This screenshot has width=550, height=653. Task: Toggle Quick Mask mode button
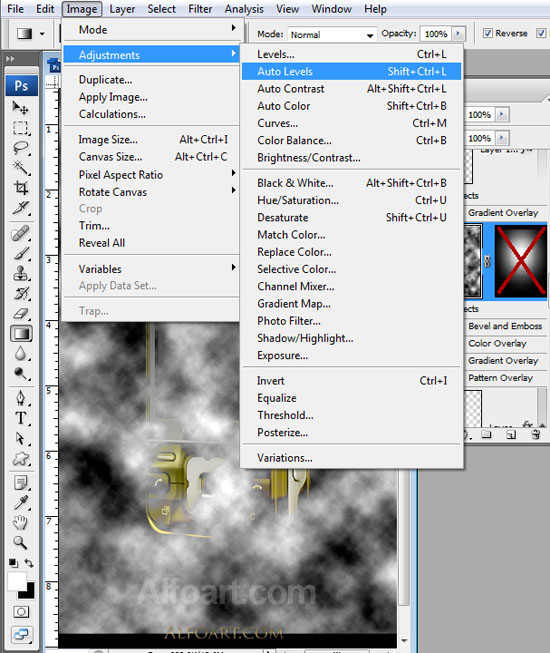click(21, 611)
